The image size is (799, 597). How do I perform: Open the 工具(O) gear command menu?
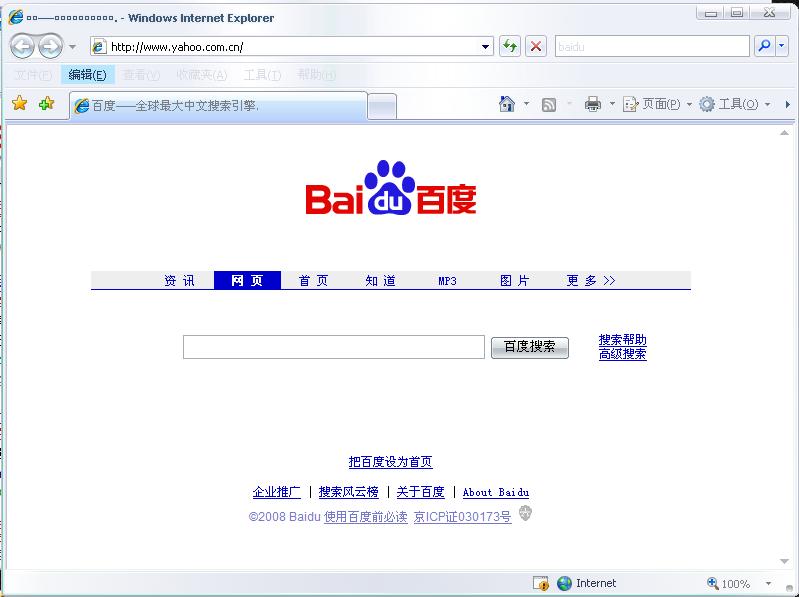pyautogui.click(x=734, y=104)
